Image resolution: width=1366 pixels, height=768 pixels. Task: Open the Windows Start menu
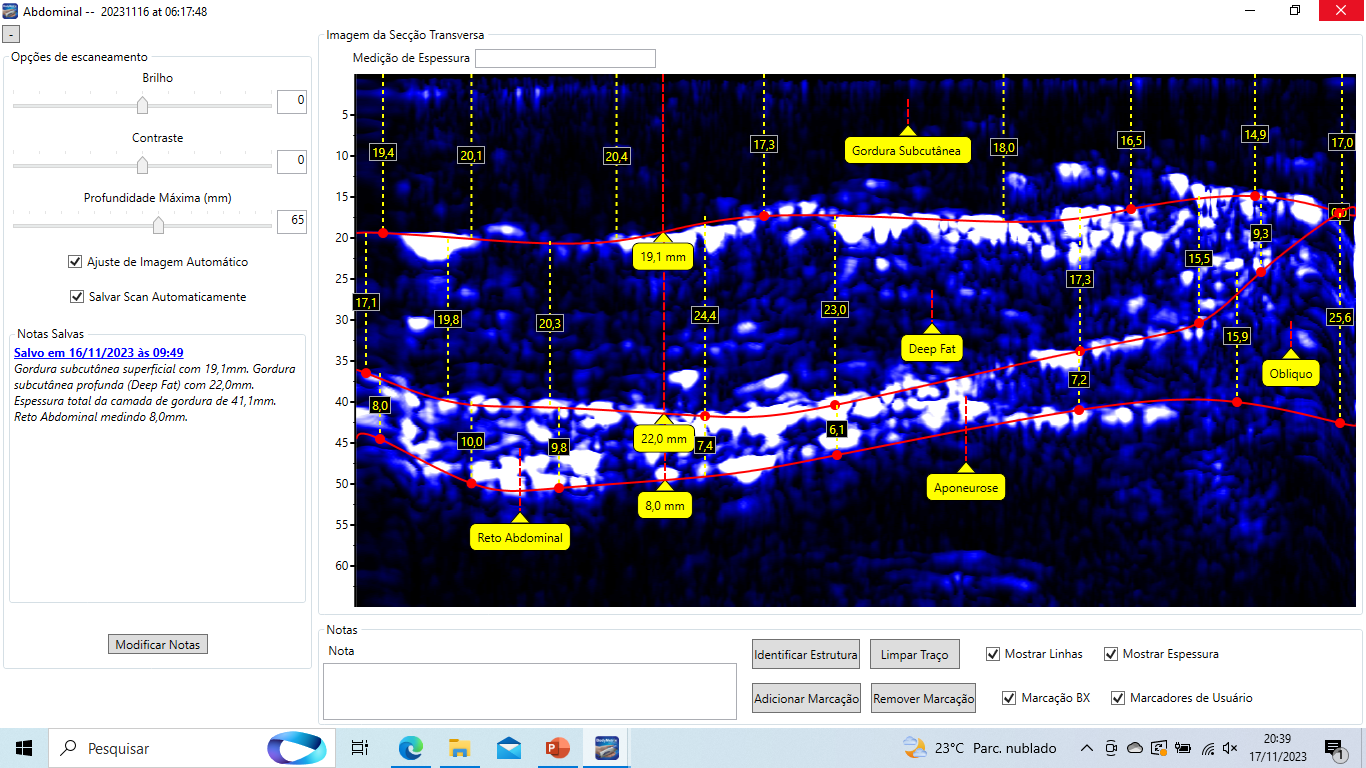24,748
